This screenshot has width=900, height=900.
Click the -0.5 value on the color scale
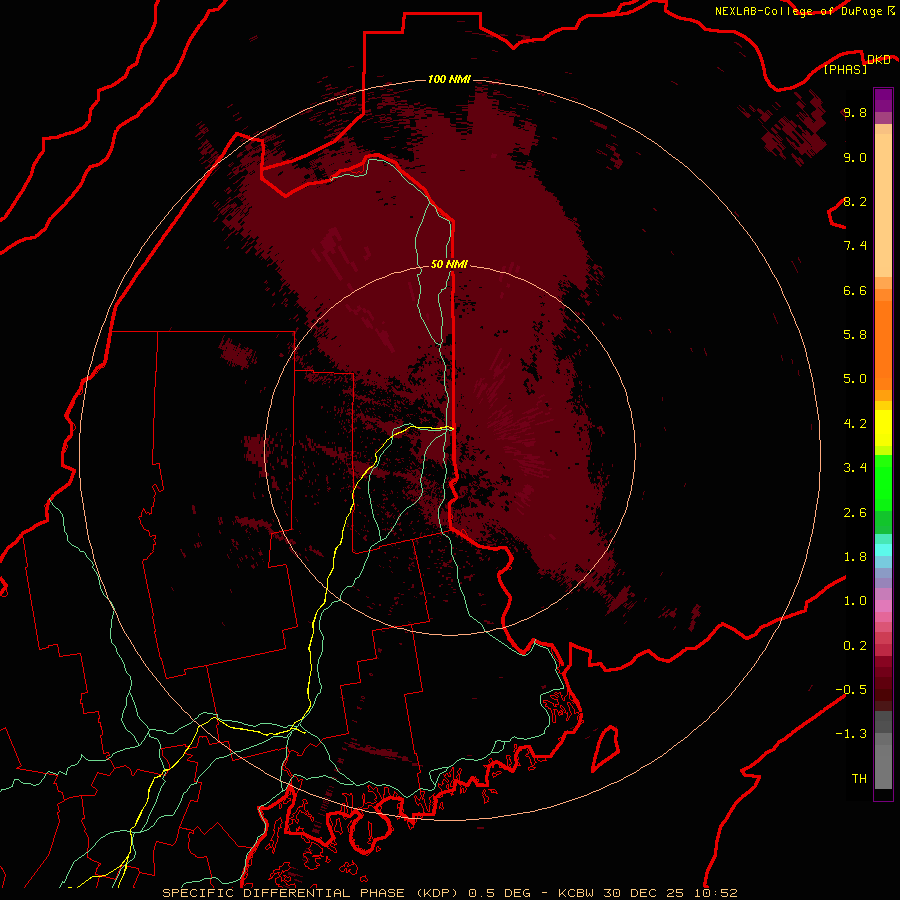[x=851, y=690]
